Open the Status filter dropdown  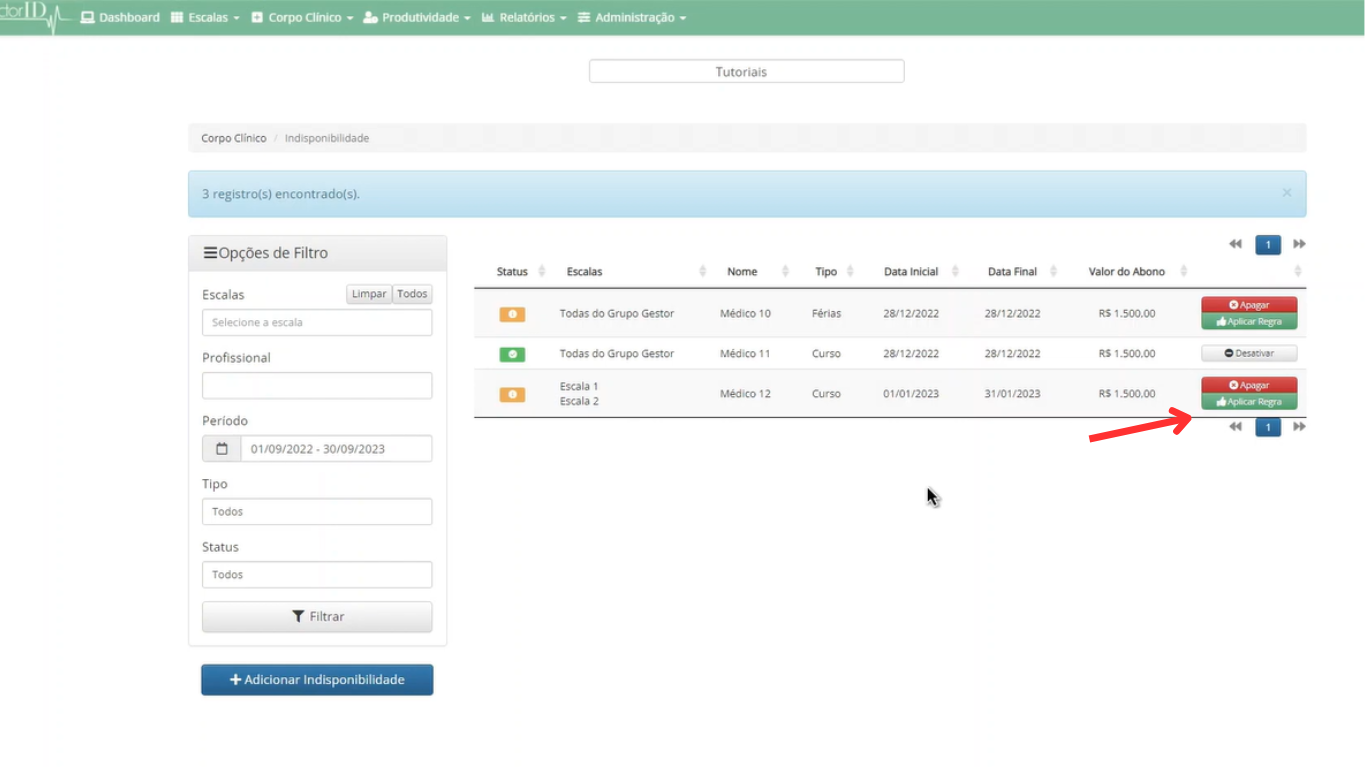[x=317, y=575]
